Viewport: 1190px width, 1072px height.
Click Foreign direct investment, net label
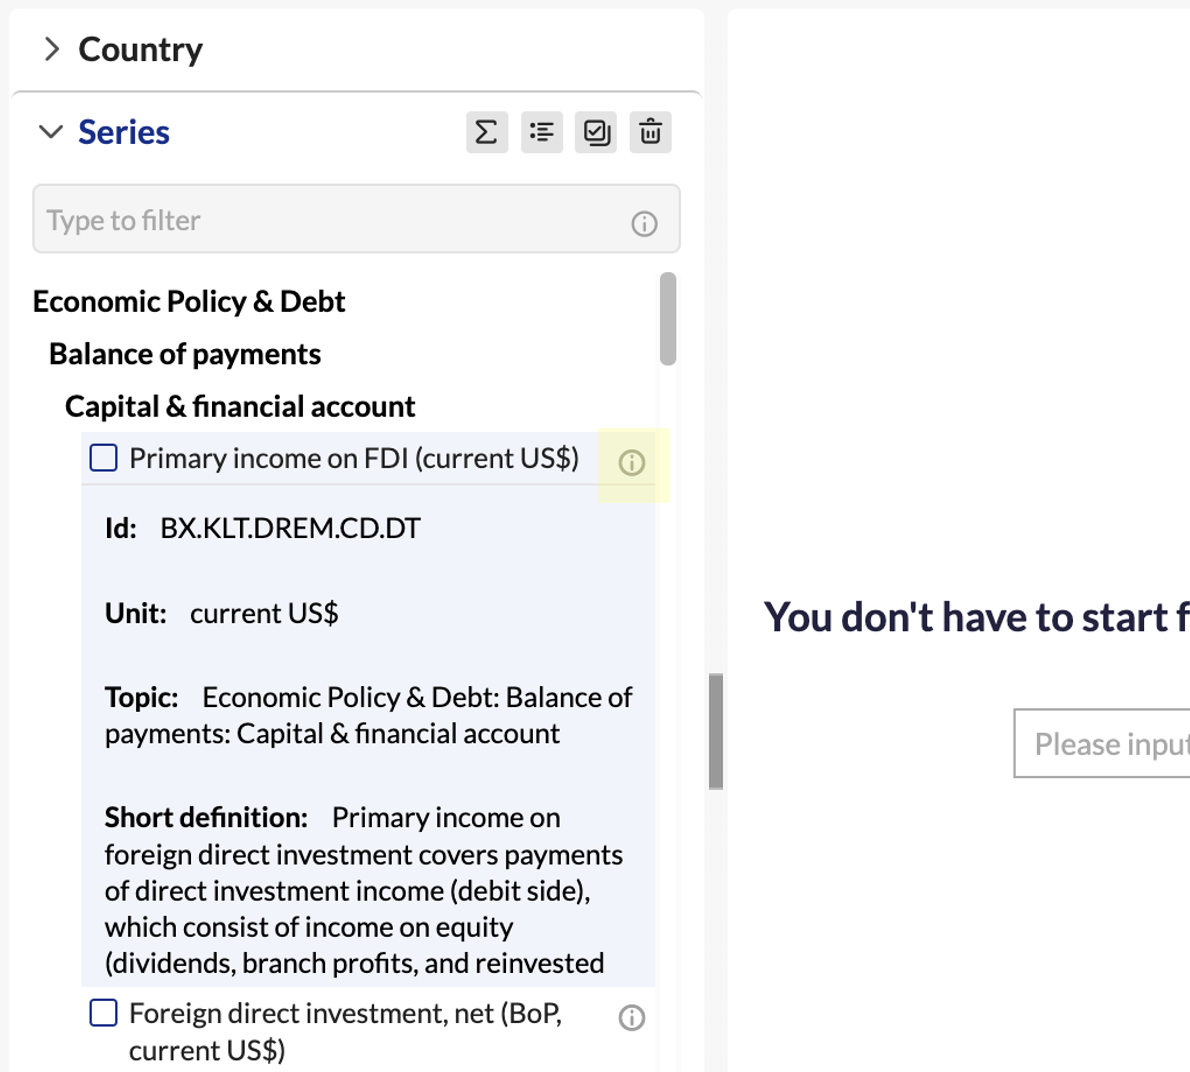pyautogui.click(x=346, y=1032)
